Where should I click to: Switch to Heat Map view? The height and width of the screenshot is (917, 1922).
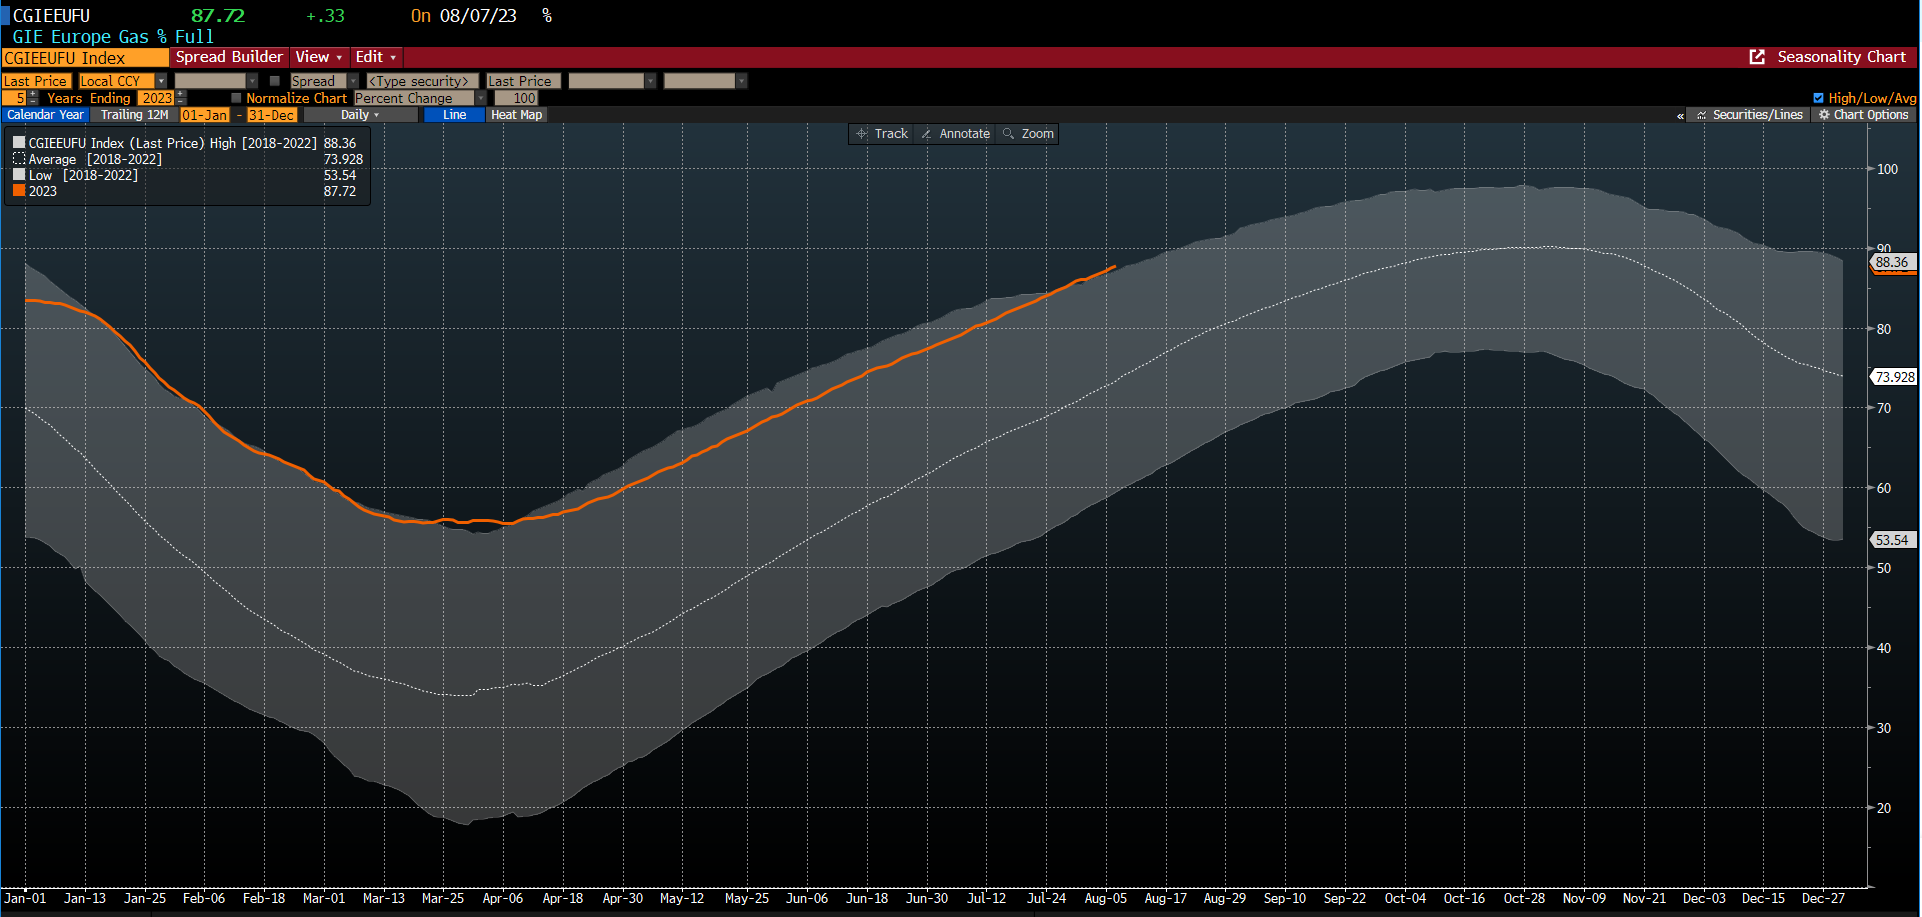(x=516, y=115)
